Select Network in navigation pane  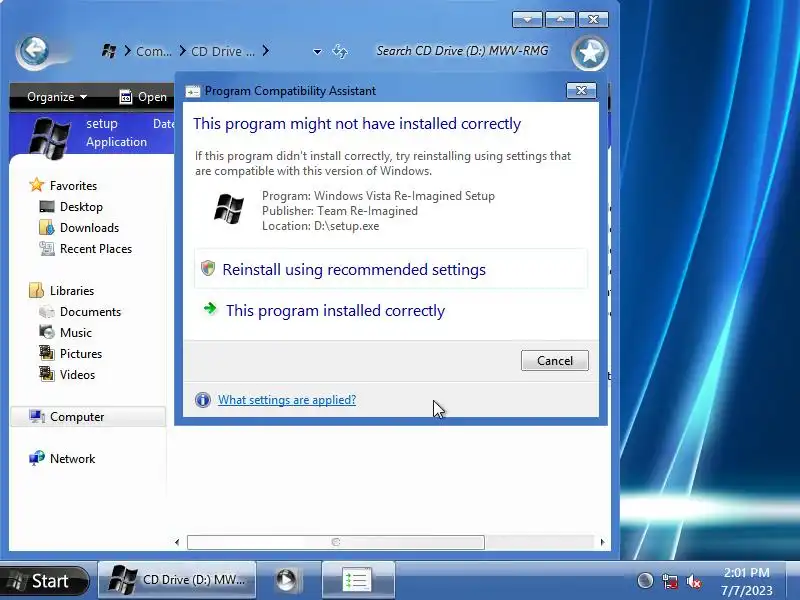tap(72, 459)
